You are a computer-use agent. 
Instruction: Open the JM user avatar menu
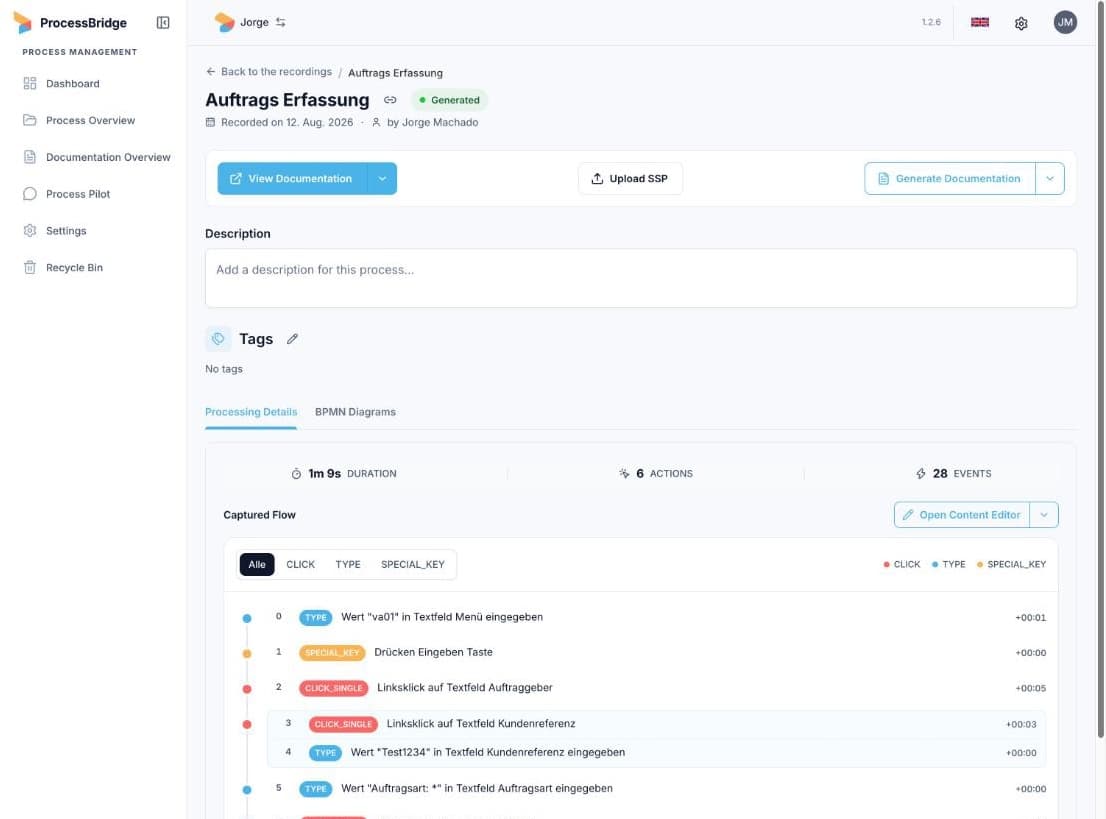click(1065, 23)
